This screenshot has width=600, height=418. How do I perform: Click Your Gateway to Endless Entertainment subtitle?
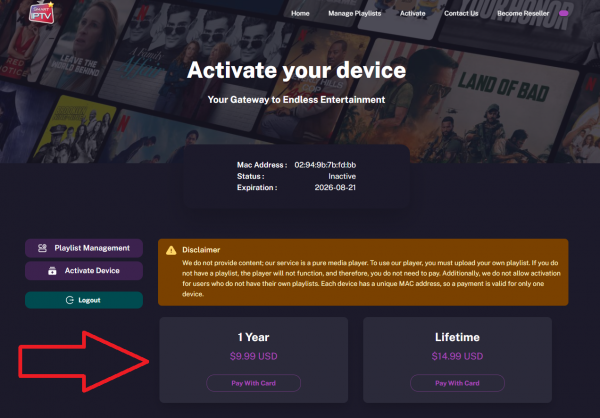click(296, 100)
